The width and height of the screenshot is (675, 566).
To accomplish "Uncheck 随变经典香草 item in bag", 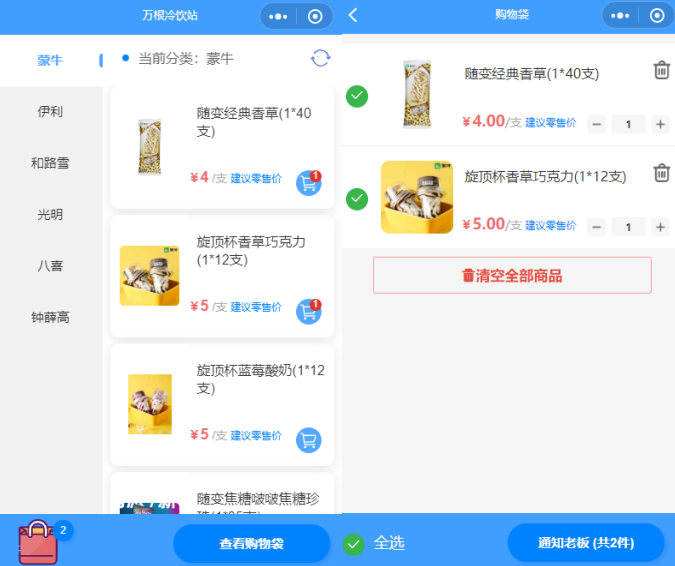I will tap(357, 96).
